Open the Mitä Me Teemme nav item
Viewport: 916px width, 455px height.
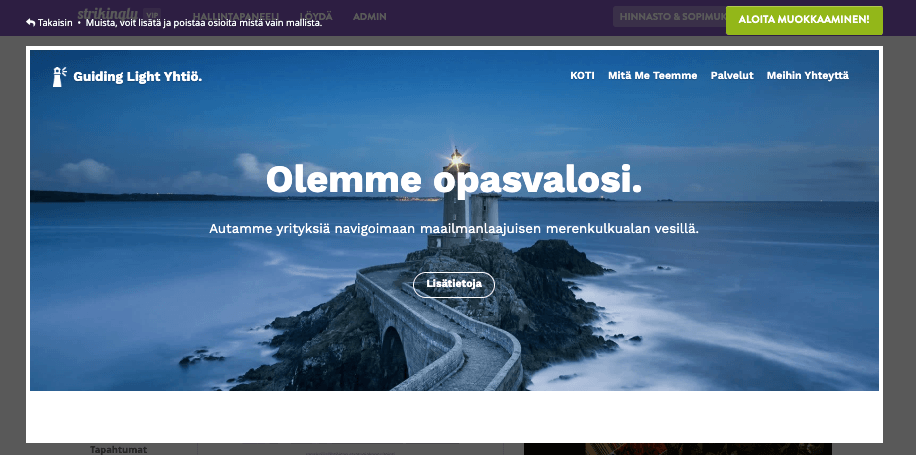tap(653, 75)
